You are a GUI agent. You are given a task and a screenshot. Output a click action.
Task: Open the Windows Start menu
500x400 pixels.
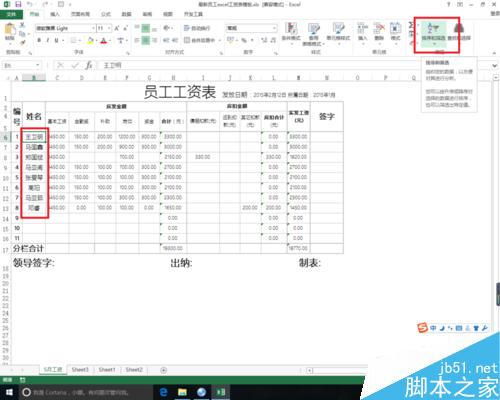click(9, 392)
